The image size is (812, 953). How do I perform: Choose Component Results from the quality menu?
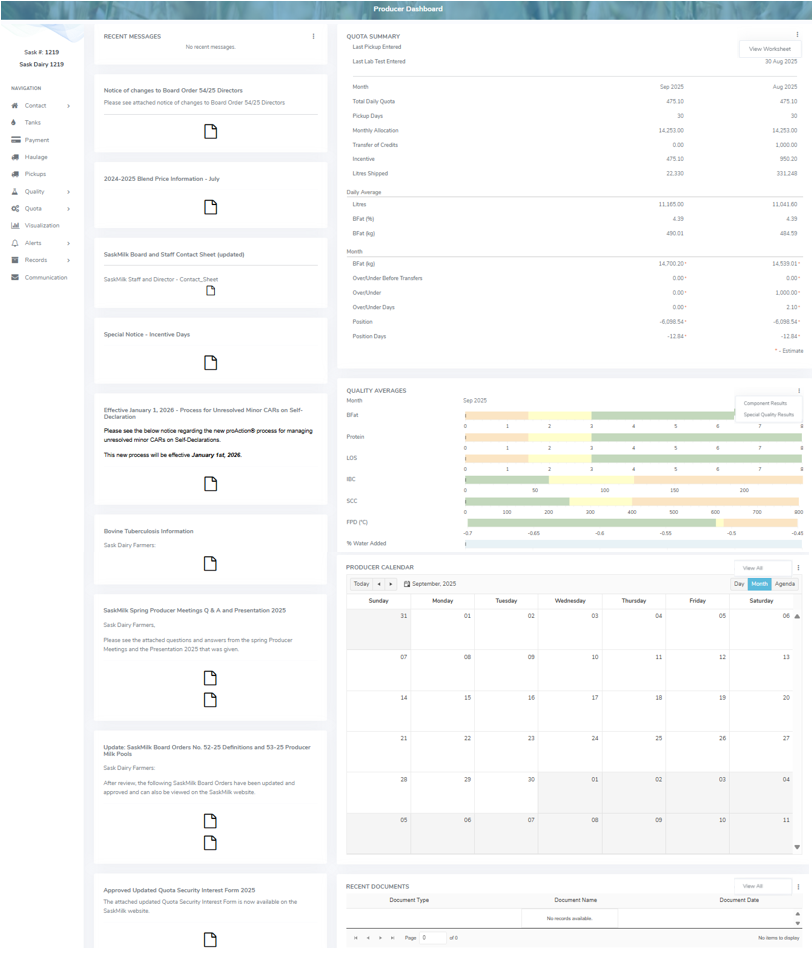click(x=765, y=402)
